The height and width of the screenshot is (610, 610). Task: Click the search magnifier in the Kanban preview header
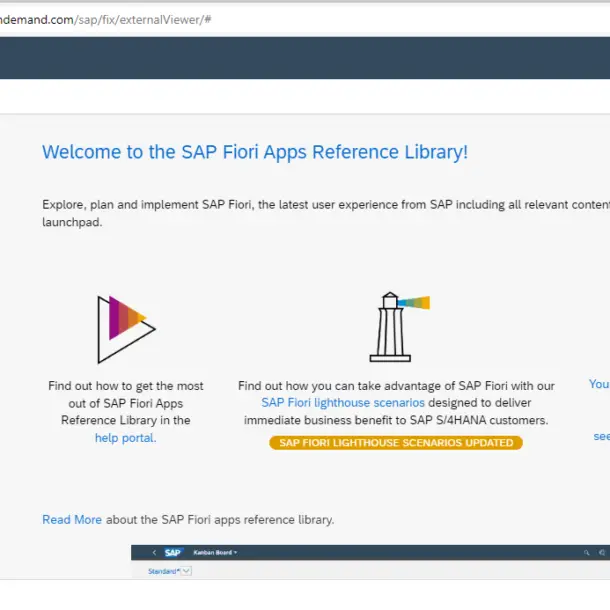(x=586, y=552)
